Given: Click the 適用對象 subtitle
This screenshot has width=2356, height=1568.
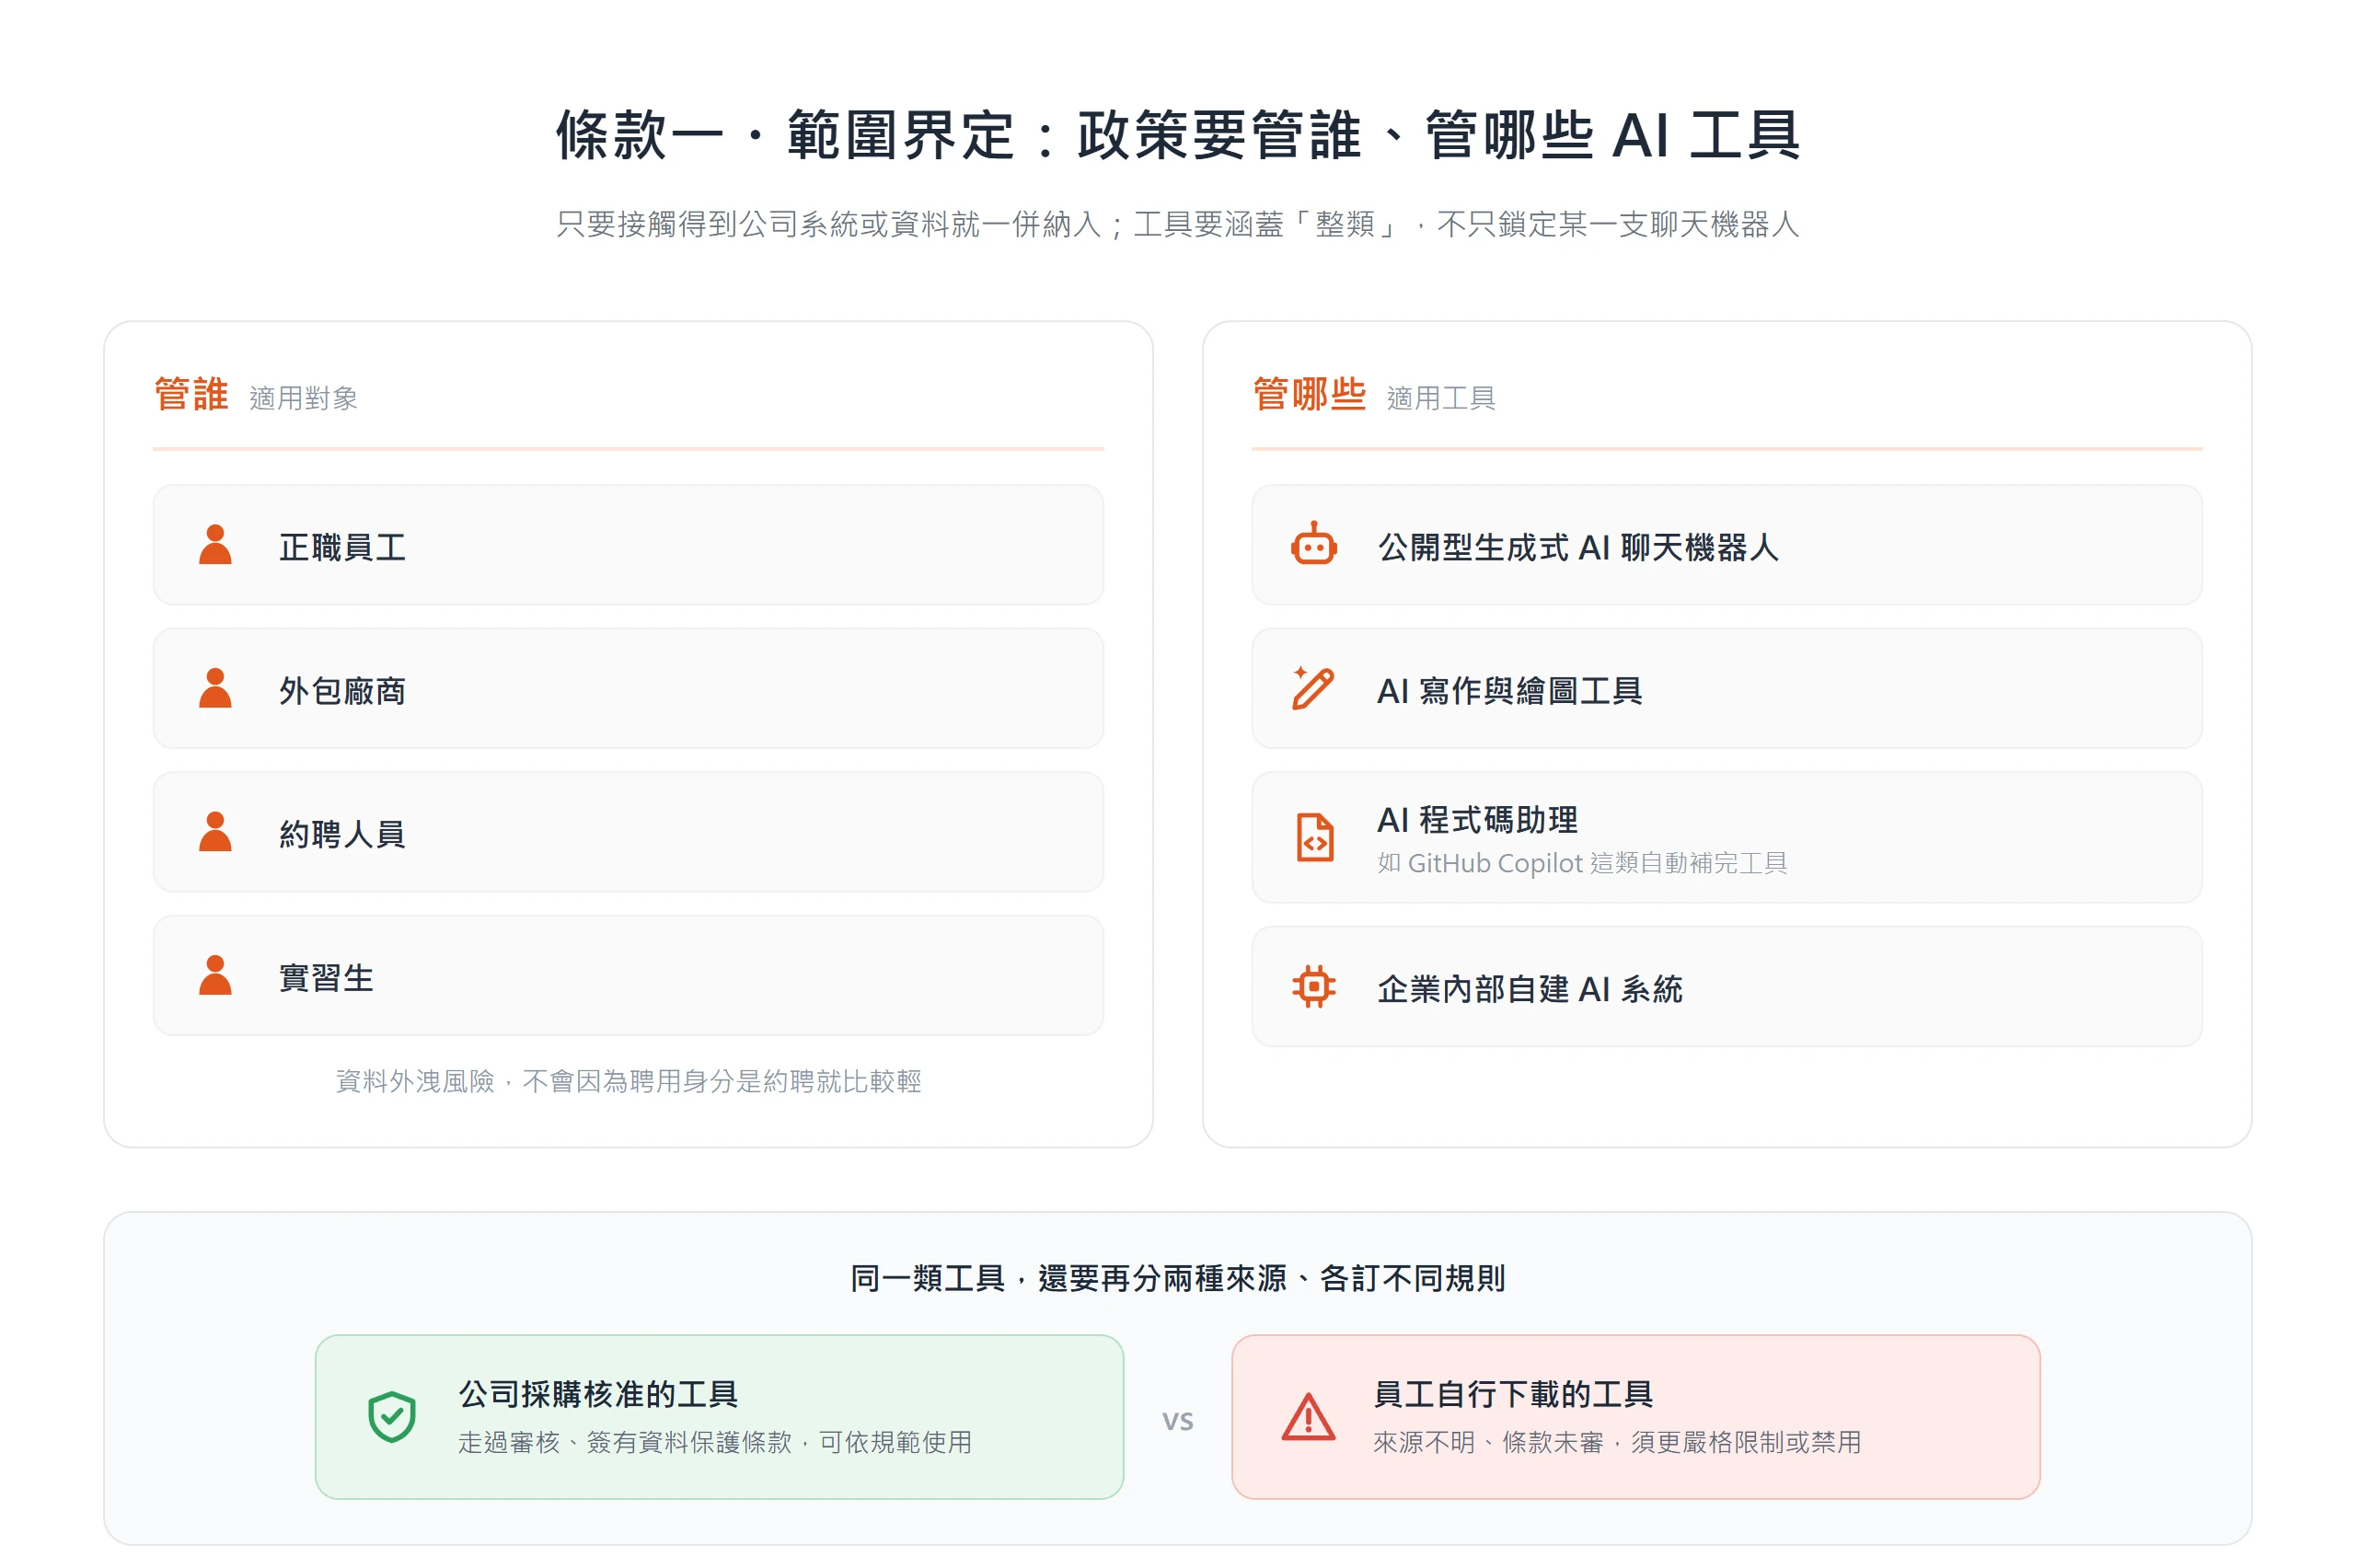Looking at the screenshot, I should click(x=303, y=398).
